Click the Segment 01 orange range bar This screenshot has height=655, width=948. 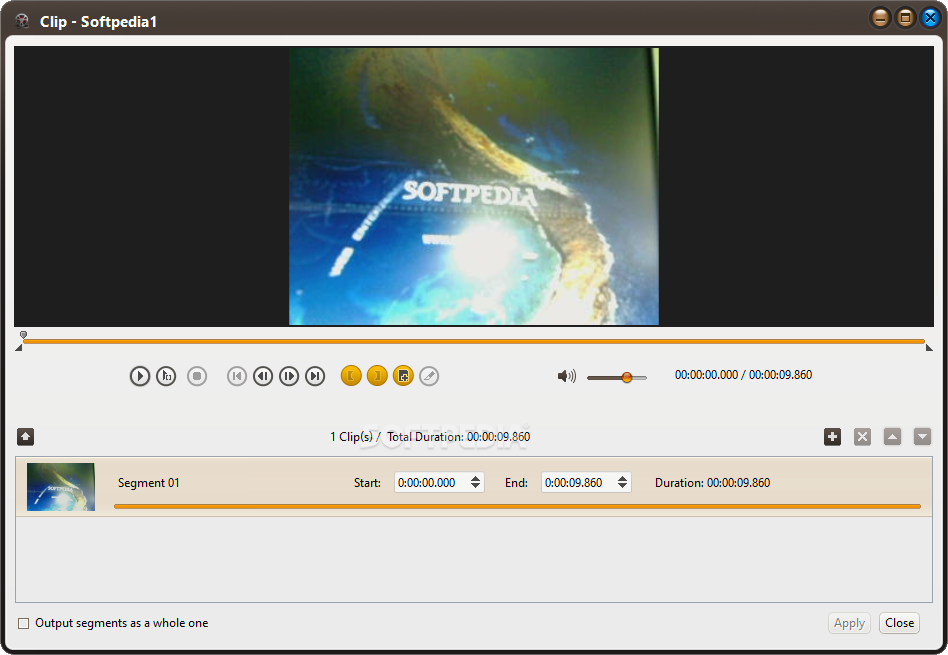coord(518,506)
